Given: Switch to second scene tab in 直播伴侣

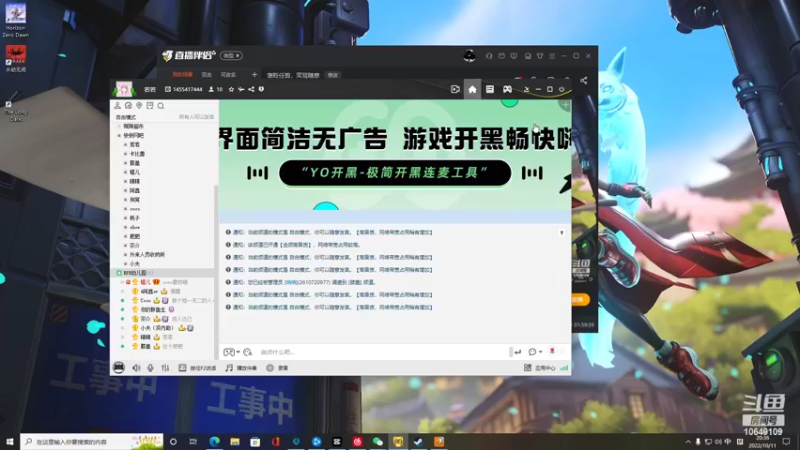Looking at the screenshot, I should click(206, 75).
